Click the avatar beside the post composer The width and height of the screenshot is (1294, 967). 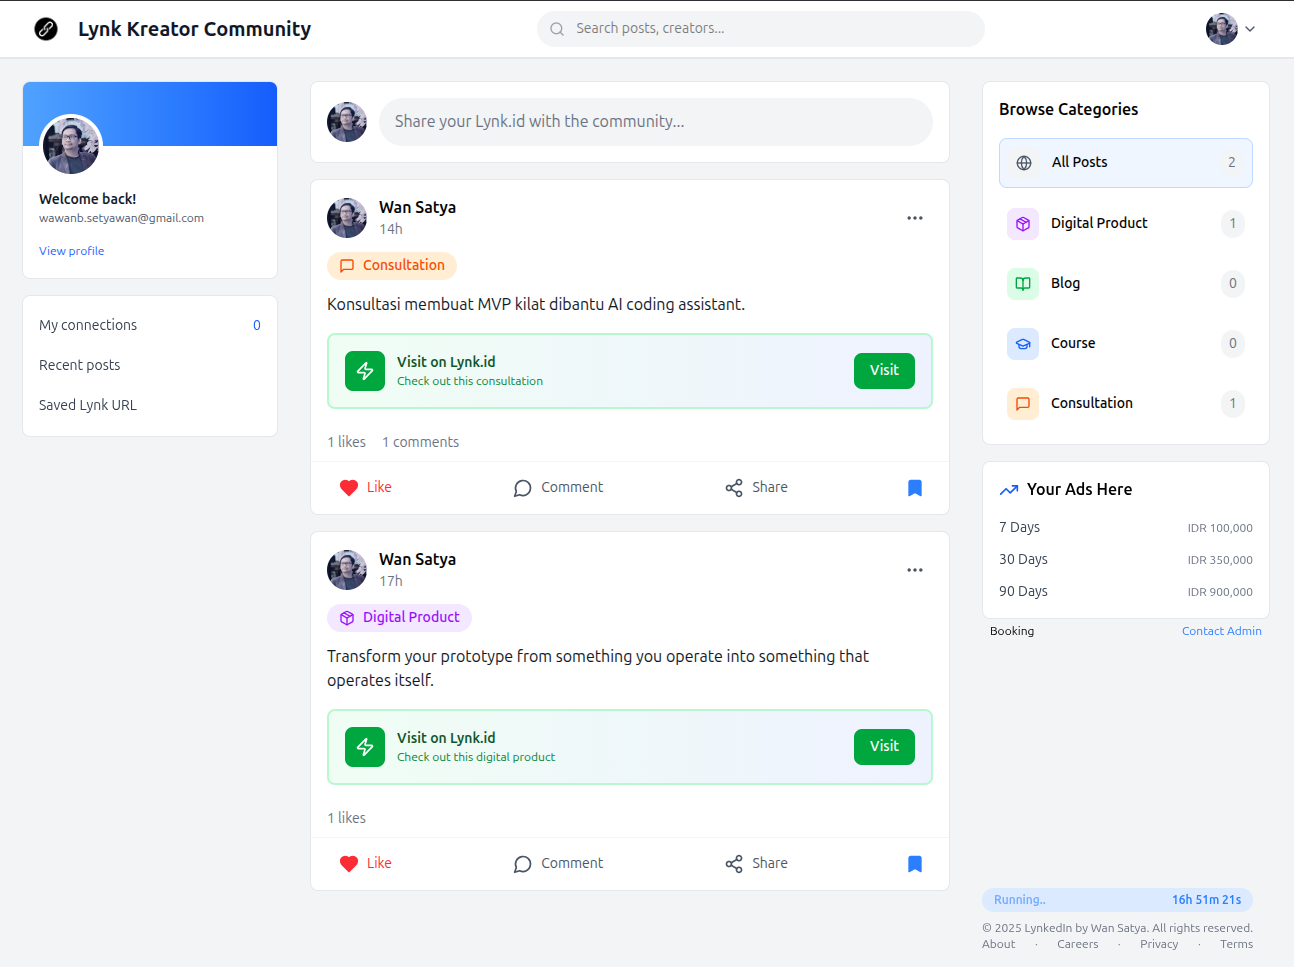pos(347,122)
